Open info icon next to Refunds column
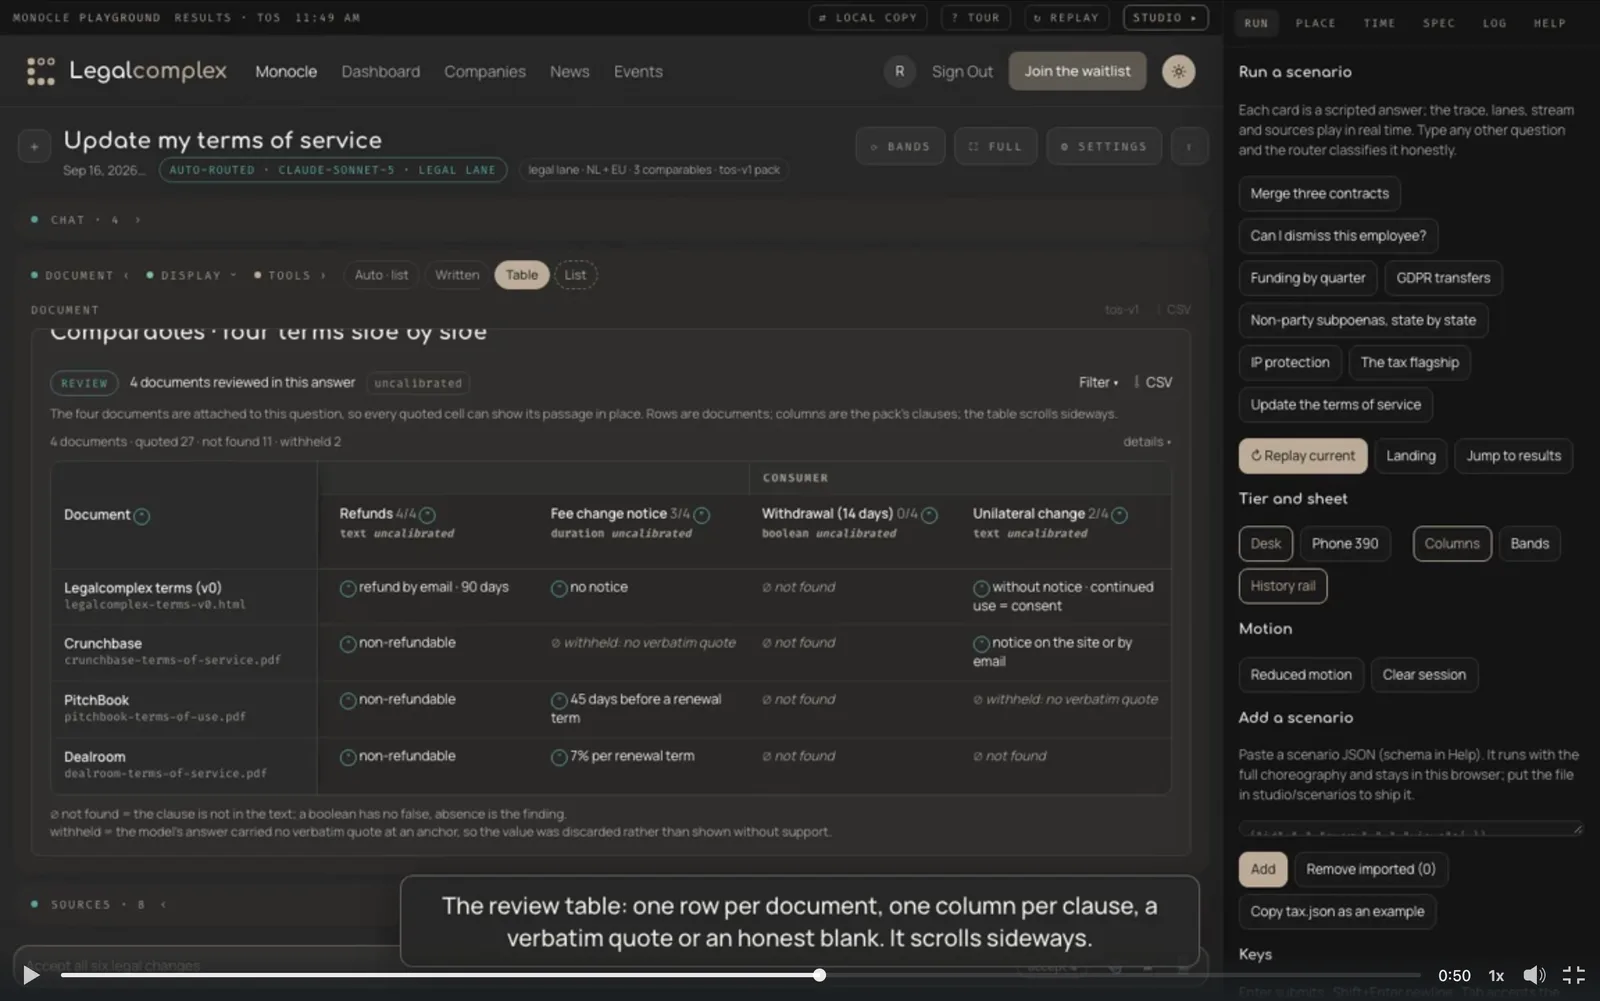 (427, 515)
